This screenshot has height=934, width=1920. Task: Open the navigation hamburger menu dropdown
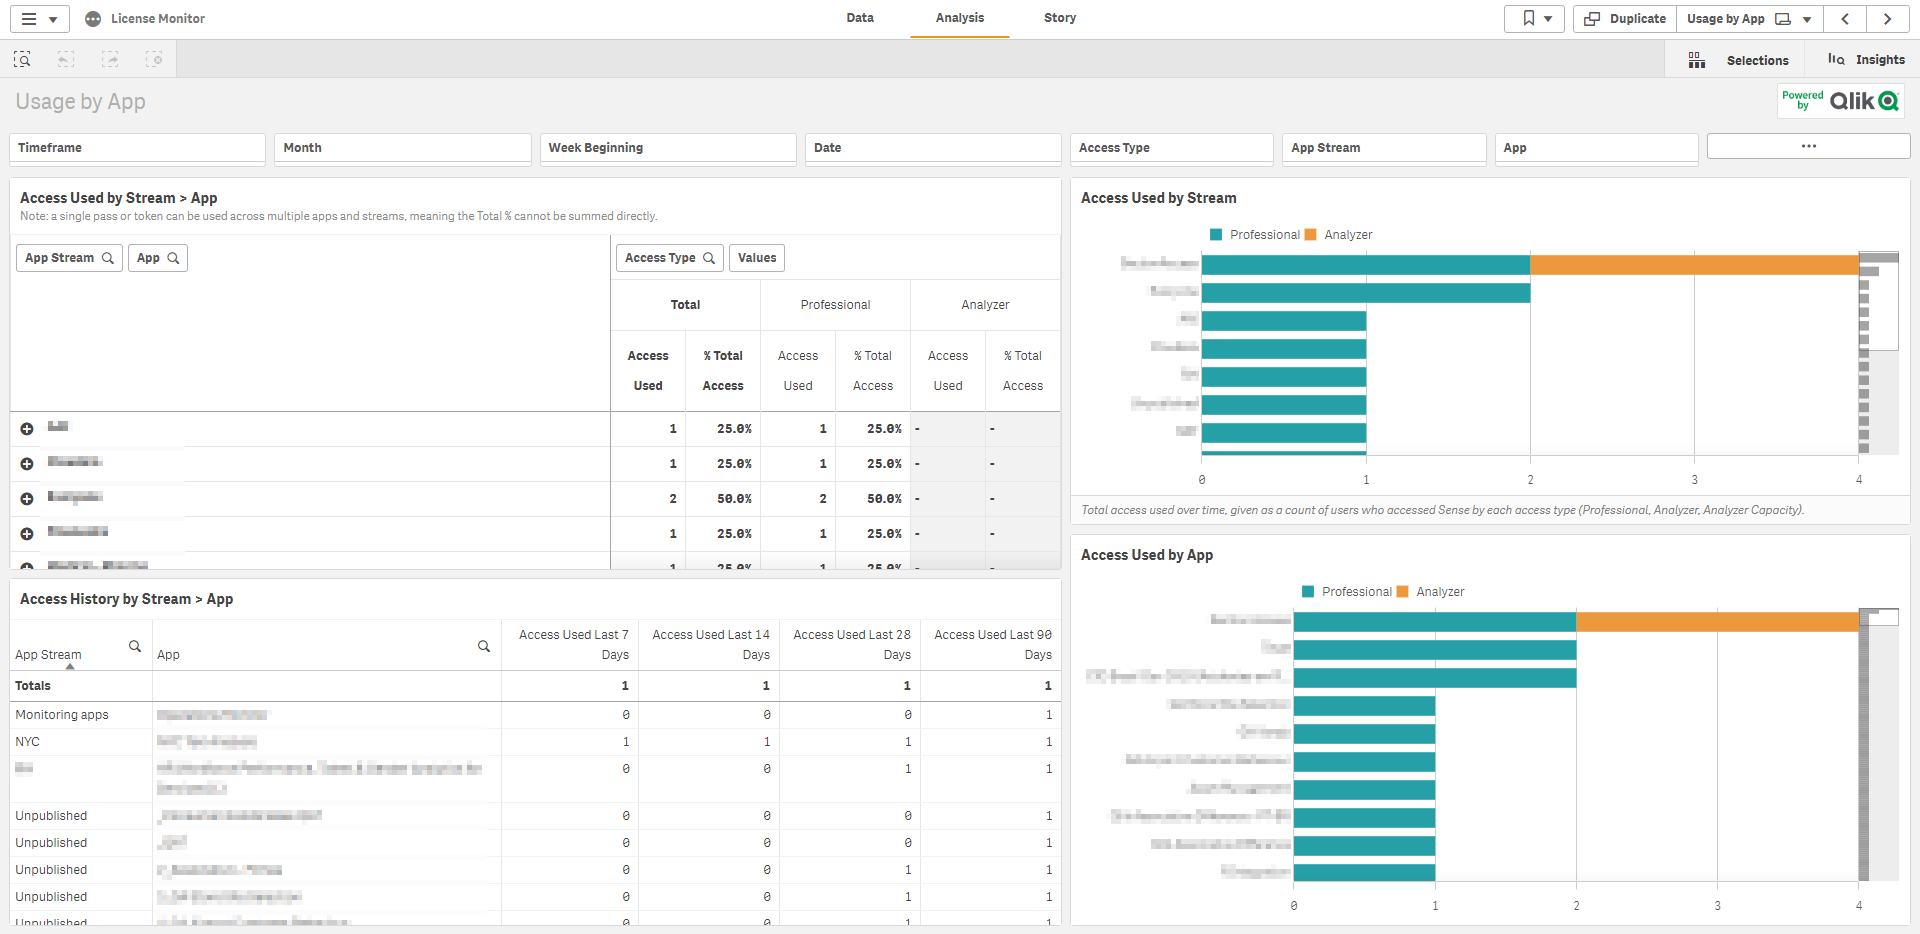(40, 19)
